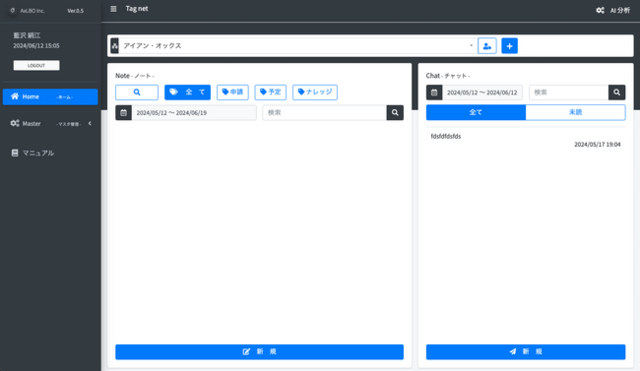The image size is (640, 371).
Task: Toggle the 予定 tag filter
Action: (271, 92)
